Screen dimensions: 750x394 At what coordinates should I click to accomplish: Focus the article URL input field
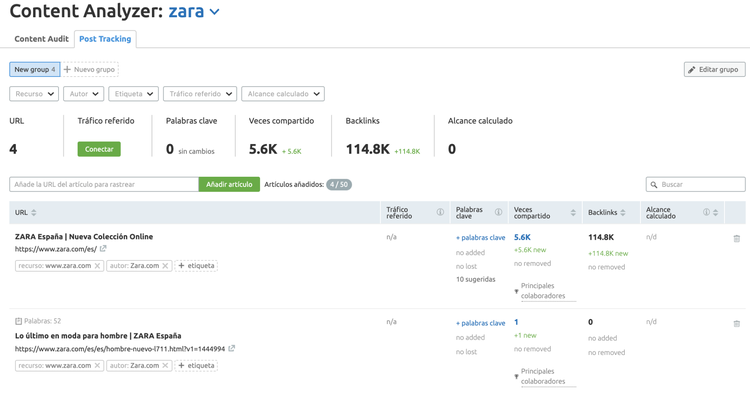[104, 184]
